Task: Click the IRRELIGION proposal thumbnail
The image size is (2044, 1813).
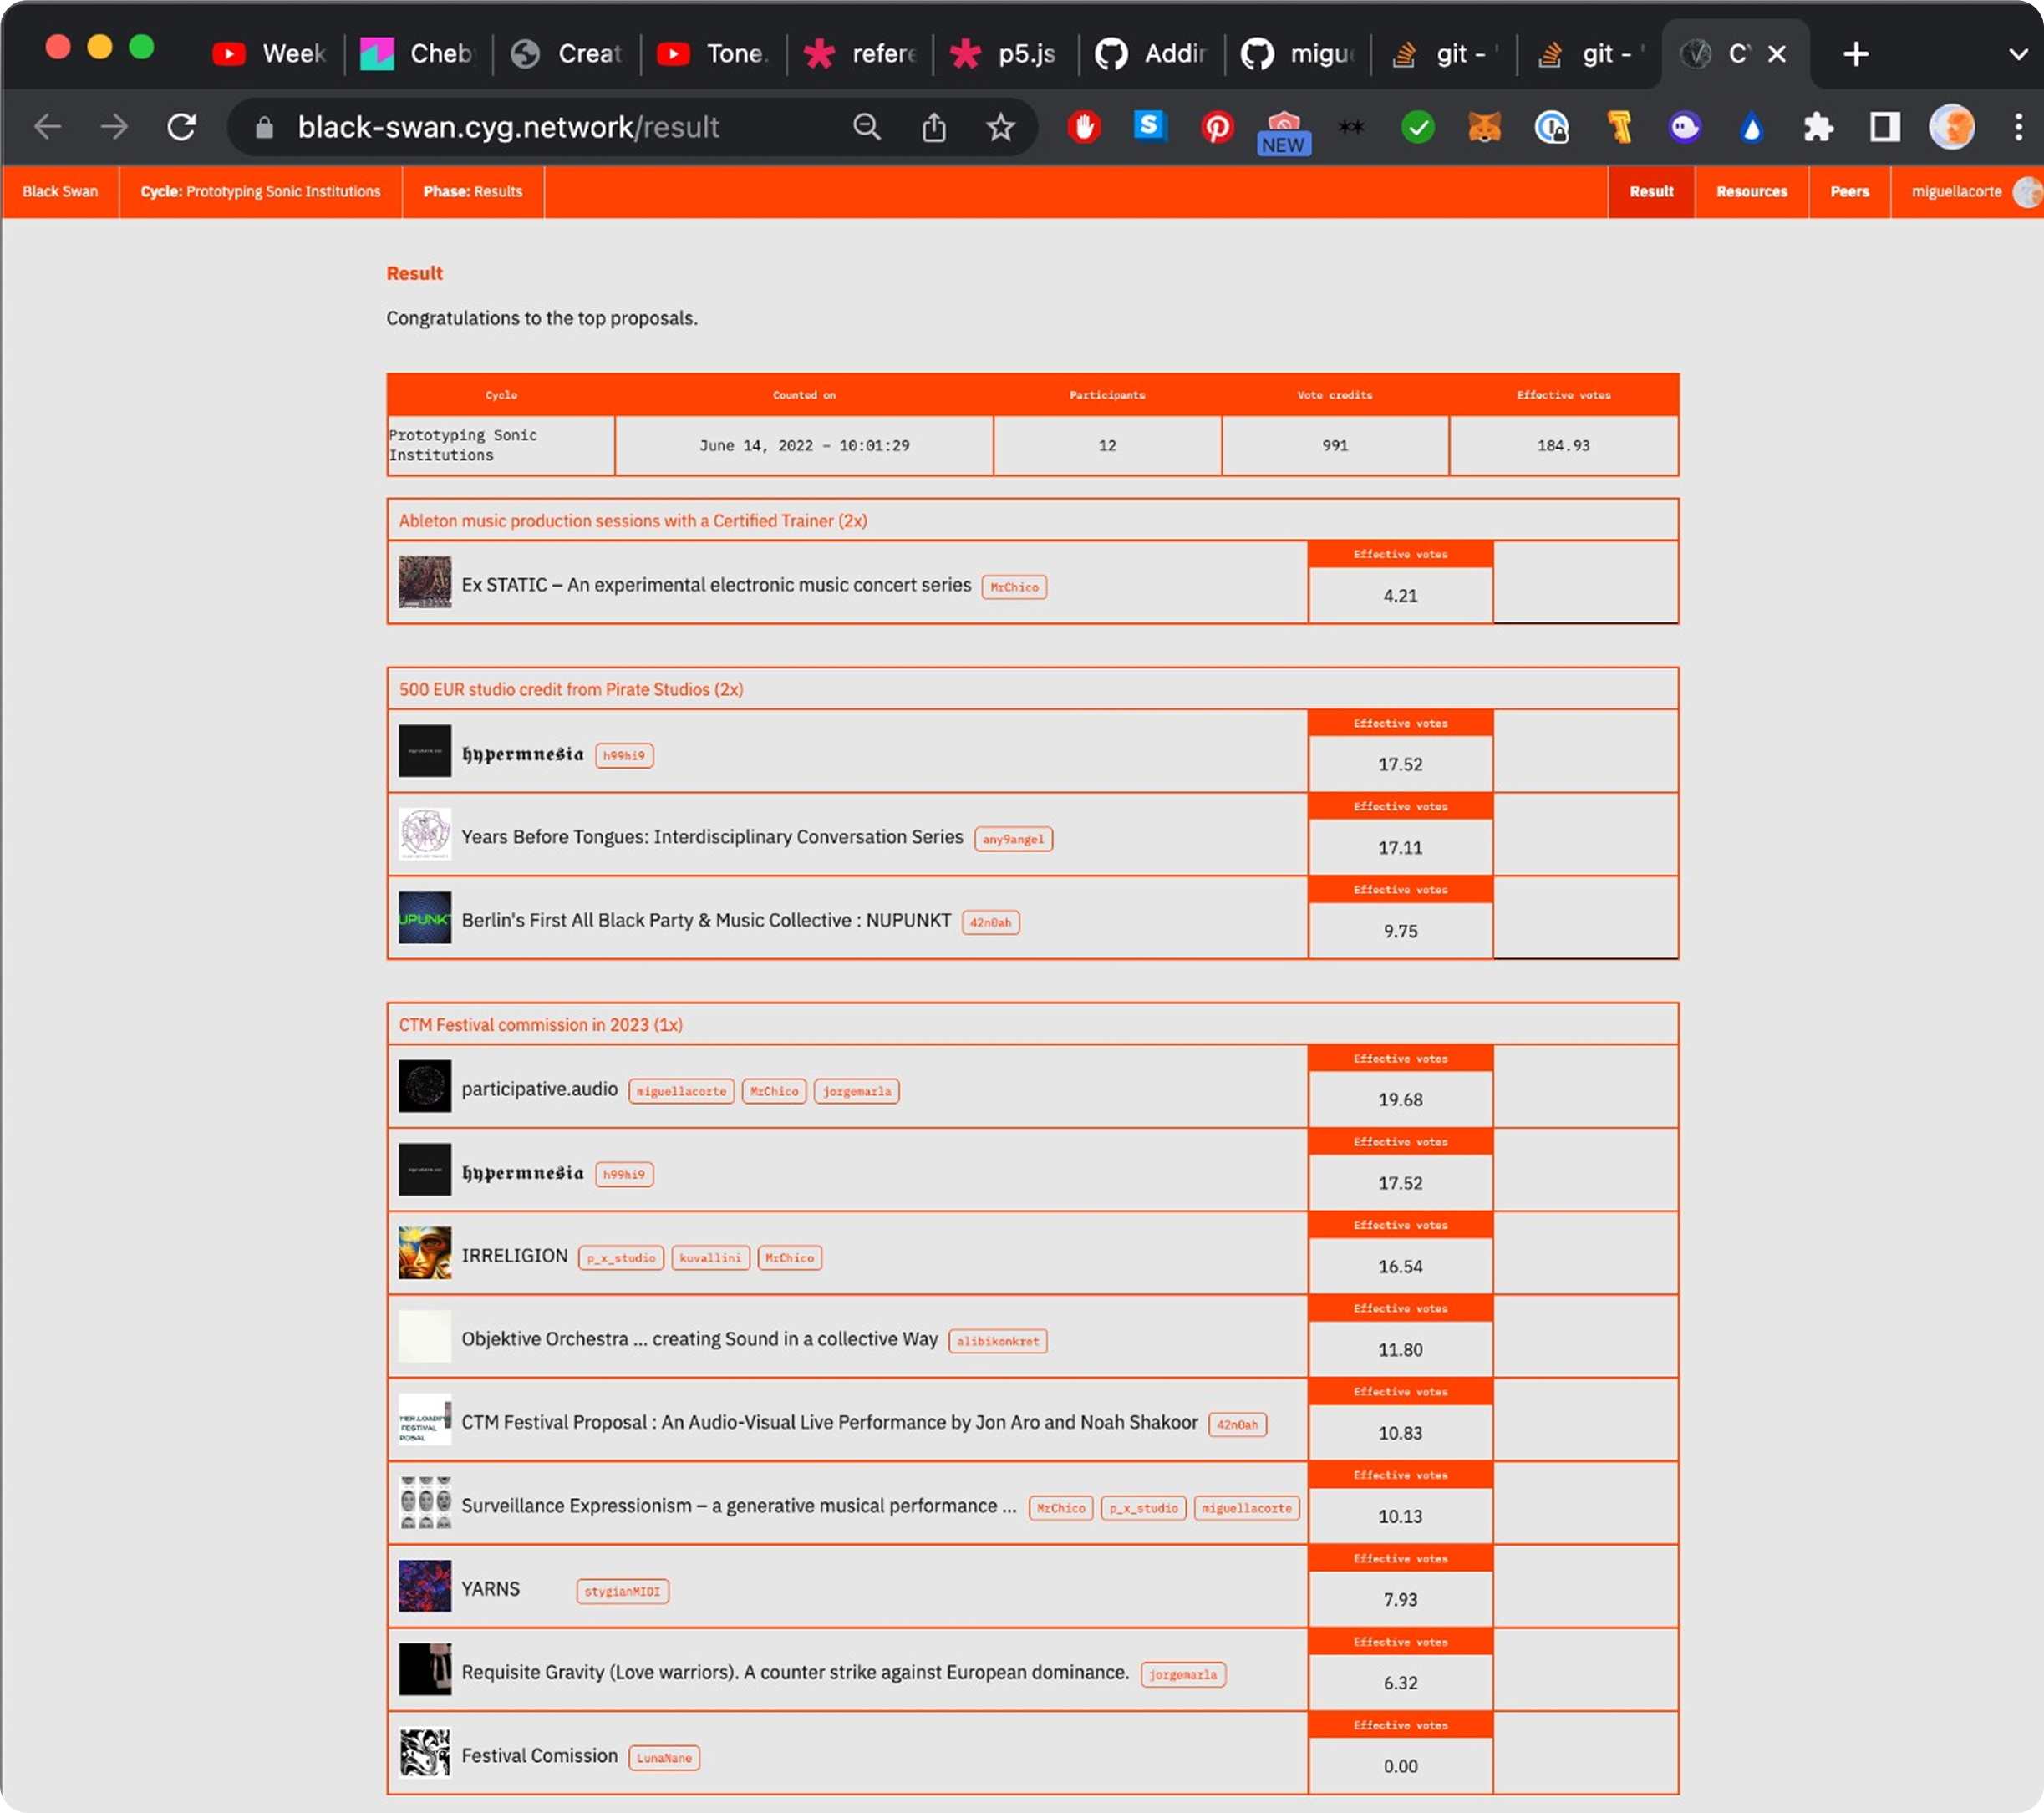Action: point(425,1253)
